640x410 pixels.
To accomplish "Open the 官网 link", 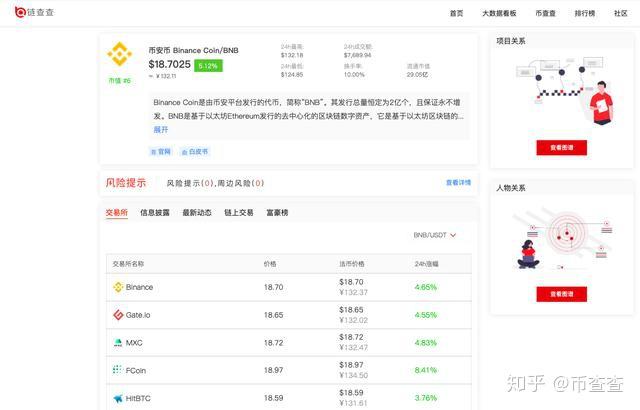I will tap(161, 152).
